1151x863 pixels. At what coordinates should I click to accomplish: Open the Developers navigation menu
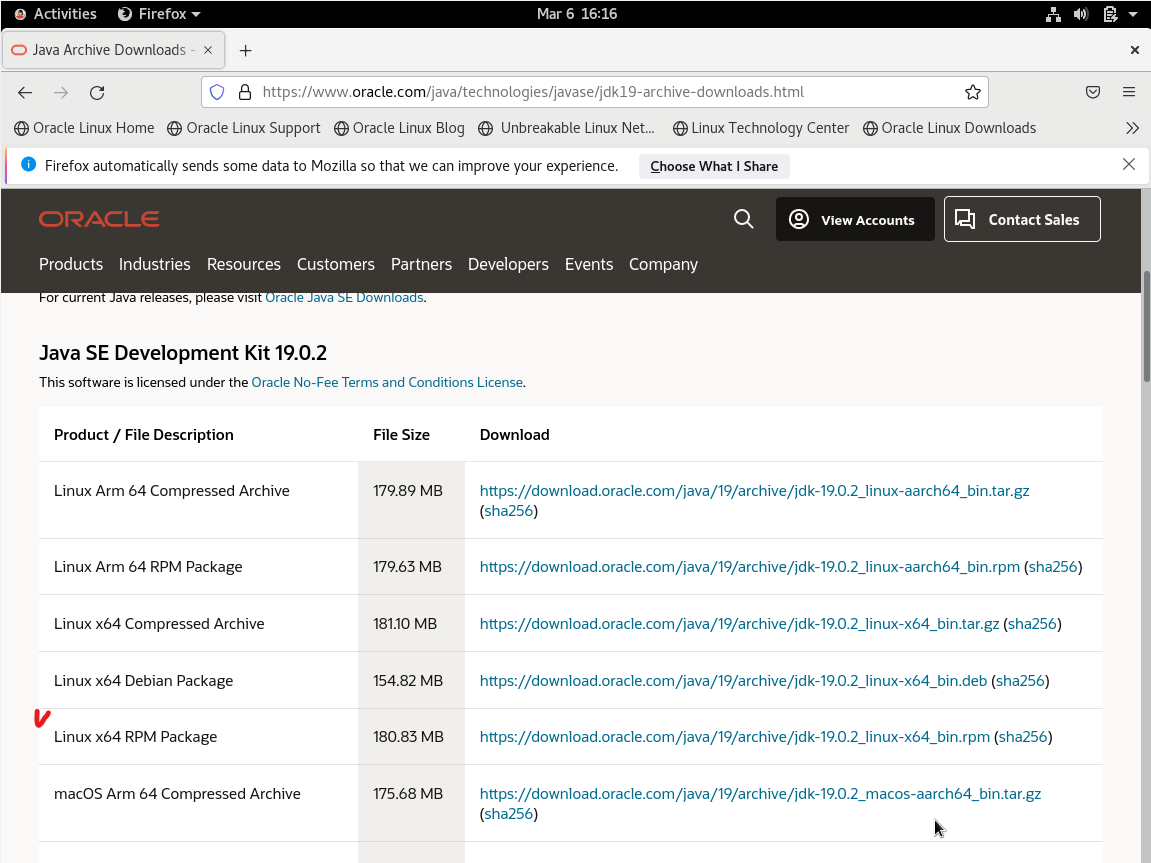tap(508, 264)
